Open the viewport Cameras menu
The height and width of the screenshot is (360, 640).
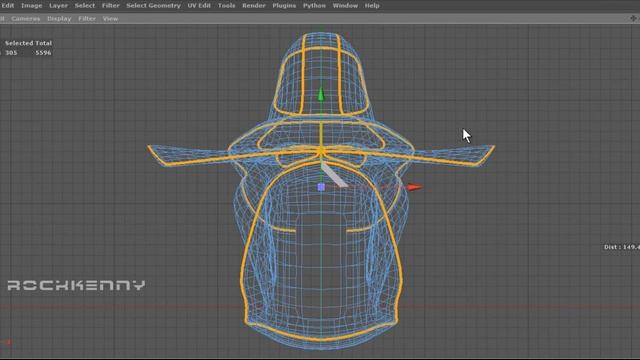click(26, 19)
